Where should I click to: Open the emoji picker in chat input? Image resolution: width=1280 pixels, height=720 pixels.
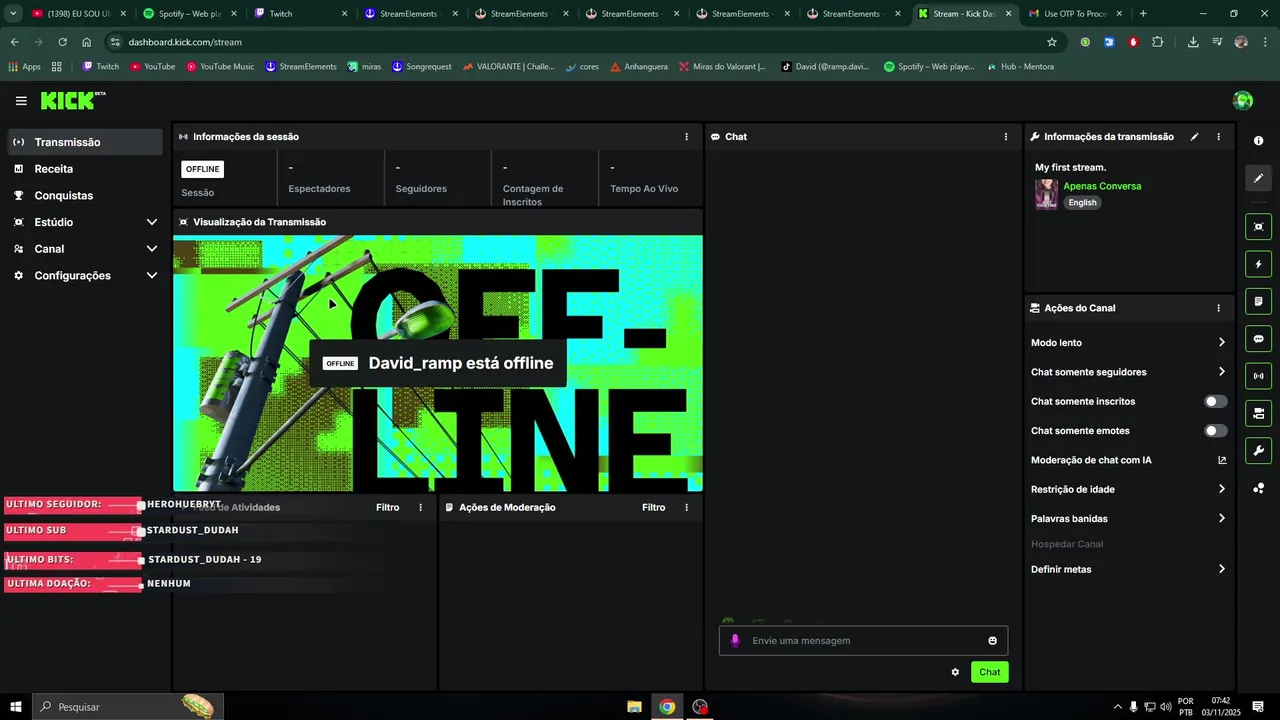point(992,641)
